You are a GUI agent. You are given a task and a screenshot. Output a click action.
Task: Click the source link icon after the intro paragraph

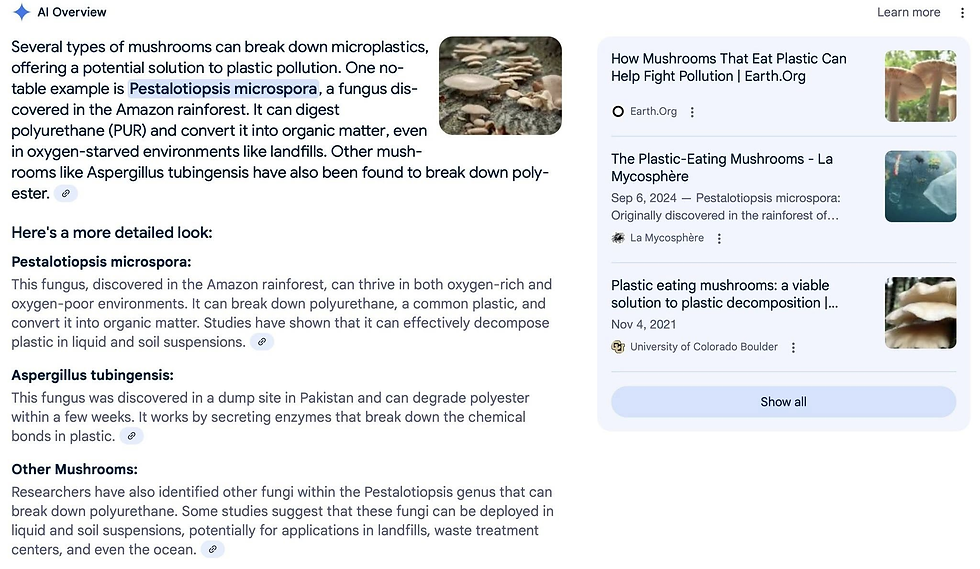(66, 194)
